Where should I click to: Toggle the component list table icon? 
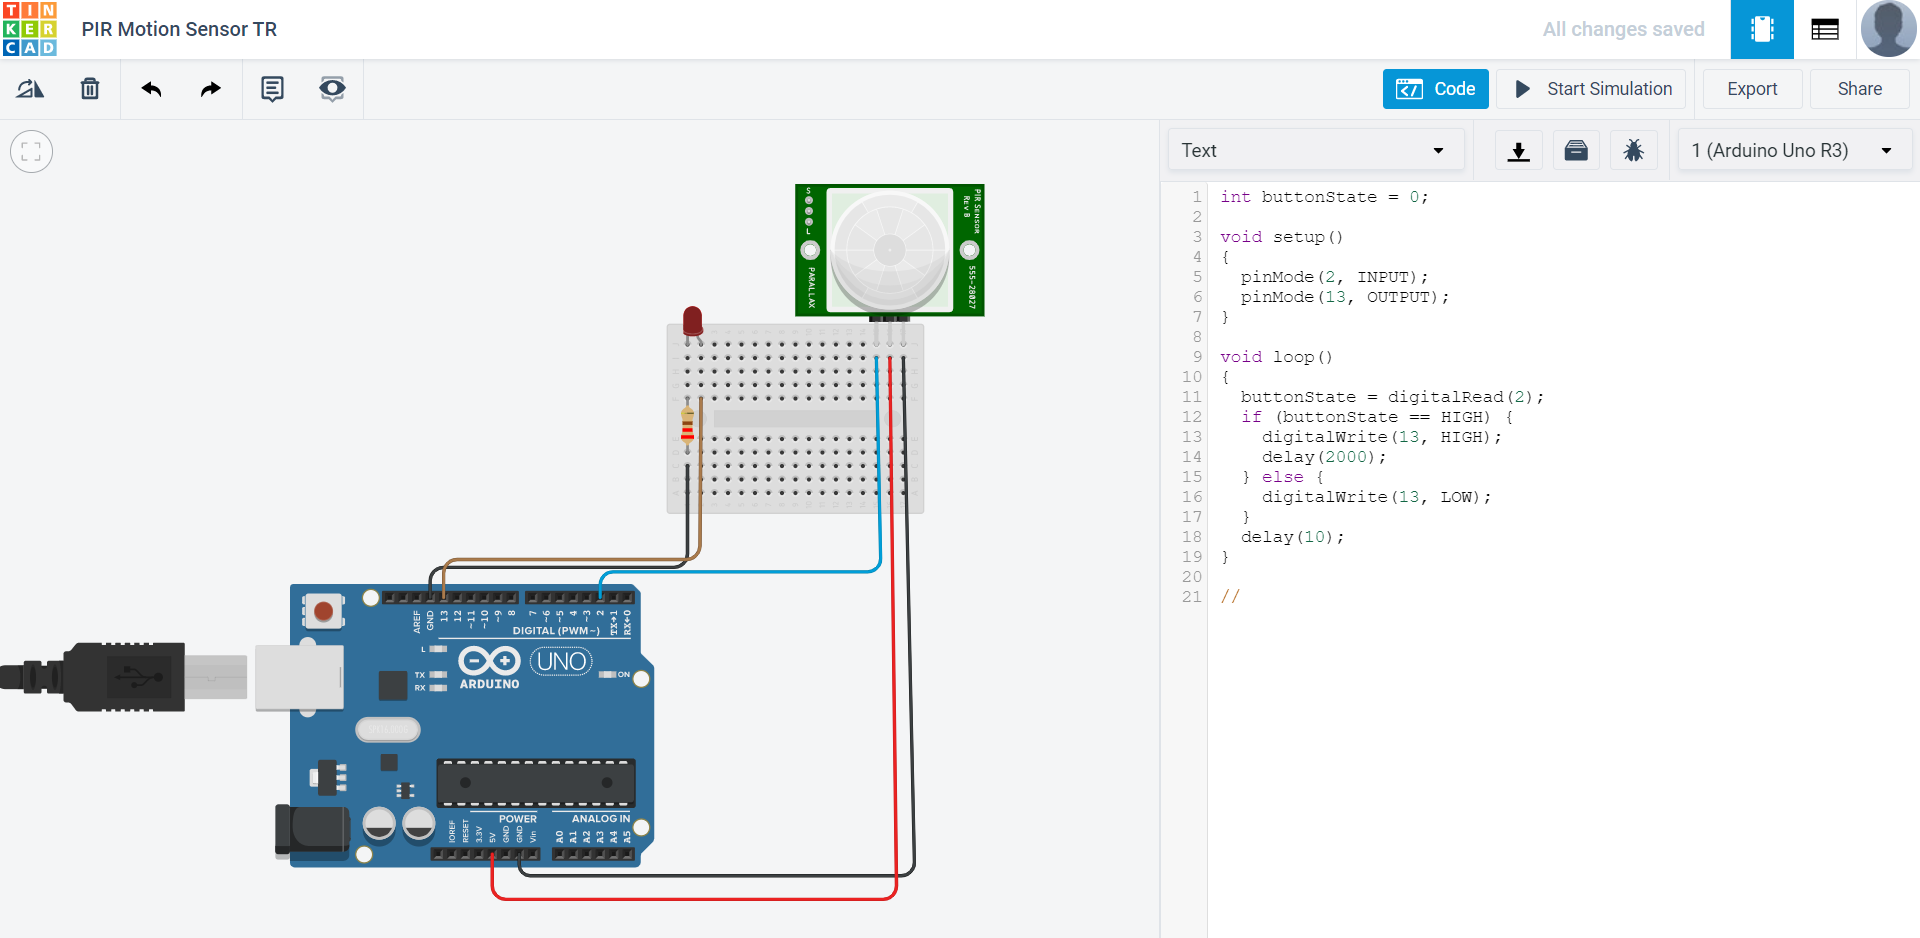[1824, 29]
